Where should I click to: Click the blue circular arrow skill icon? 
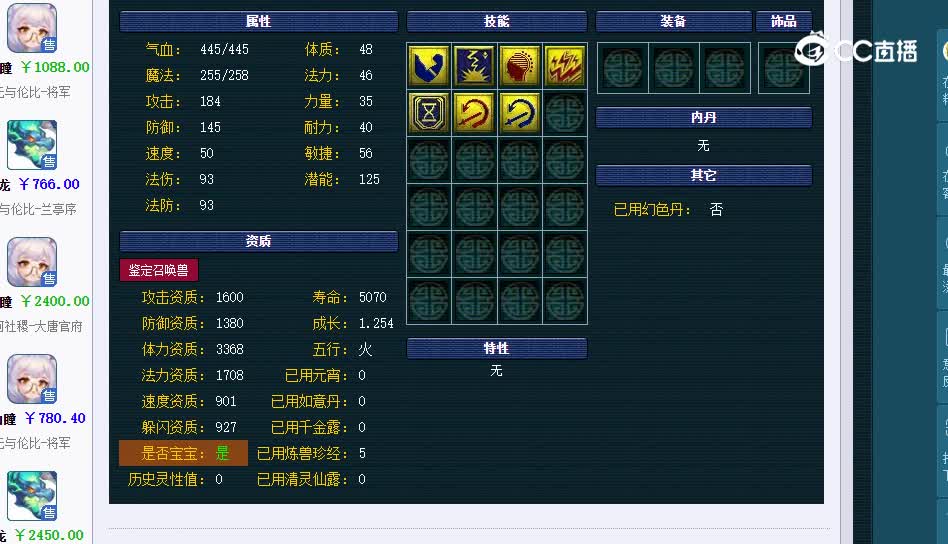coord(519,112)
